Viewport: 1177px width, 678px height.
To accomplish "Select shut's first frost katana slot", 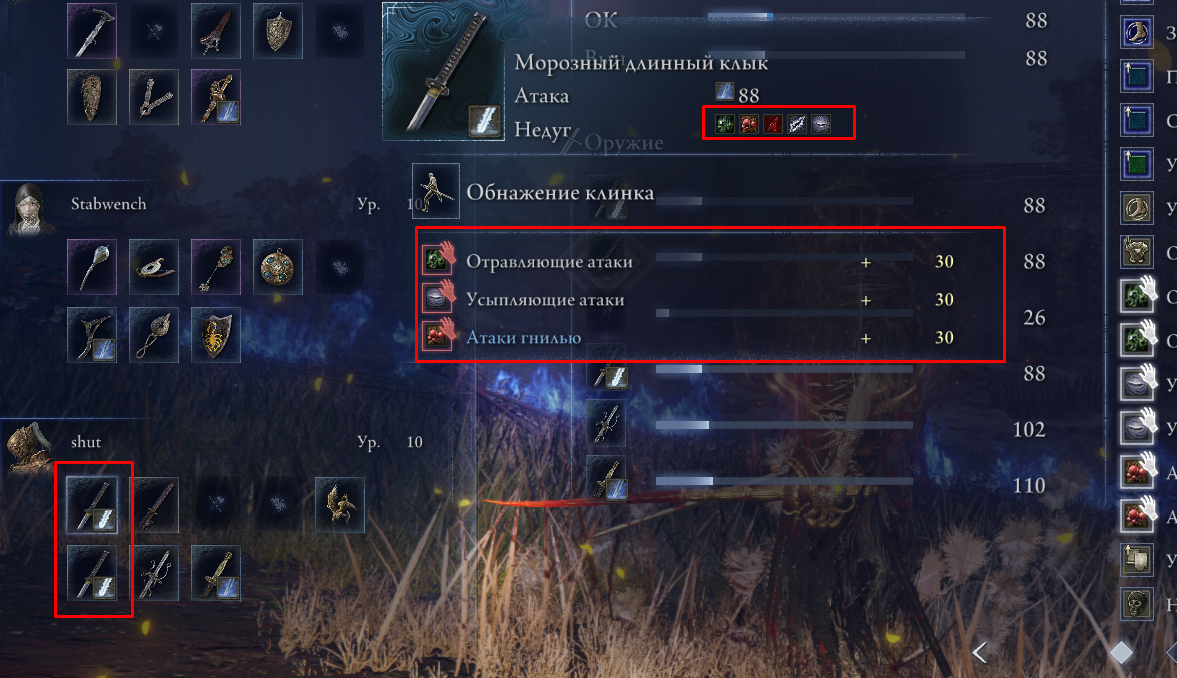I will (92, 505).
